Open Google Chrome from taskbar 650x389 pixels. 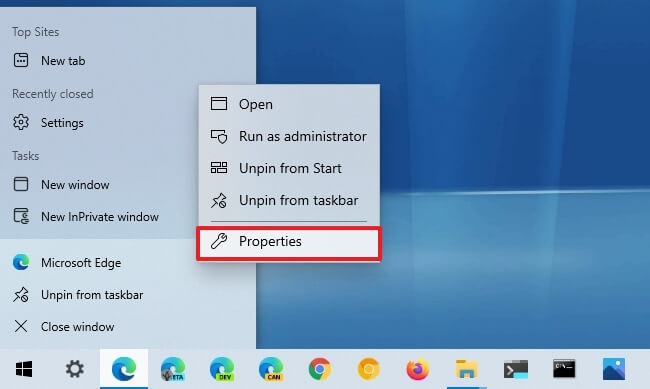point(320,369)
